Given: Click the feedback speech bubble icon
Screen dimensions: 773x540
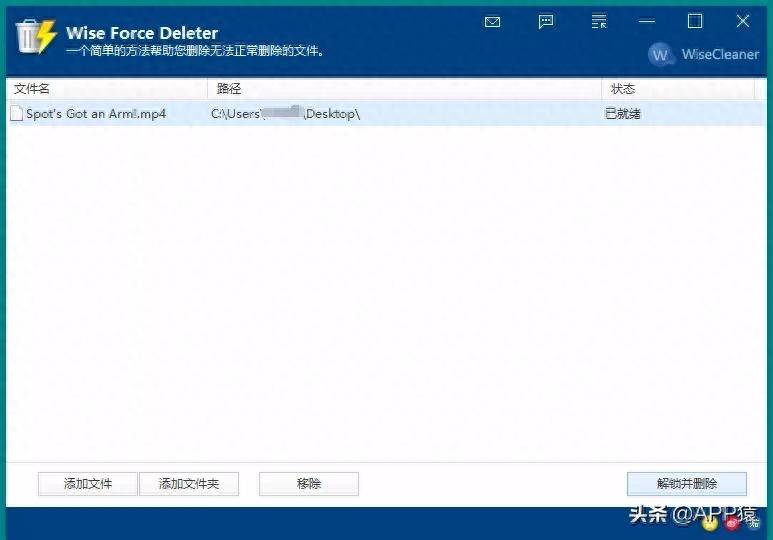Looking at the screenshot, I should point(546,22).
